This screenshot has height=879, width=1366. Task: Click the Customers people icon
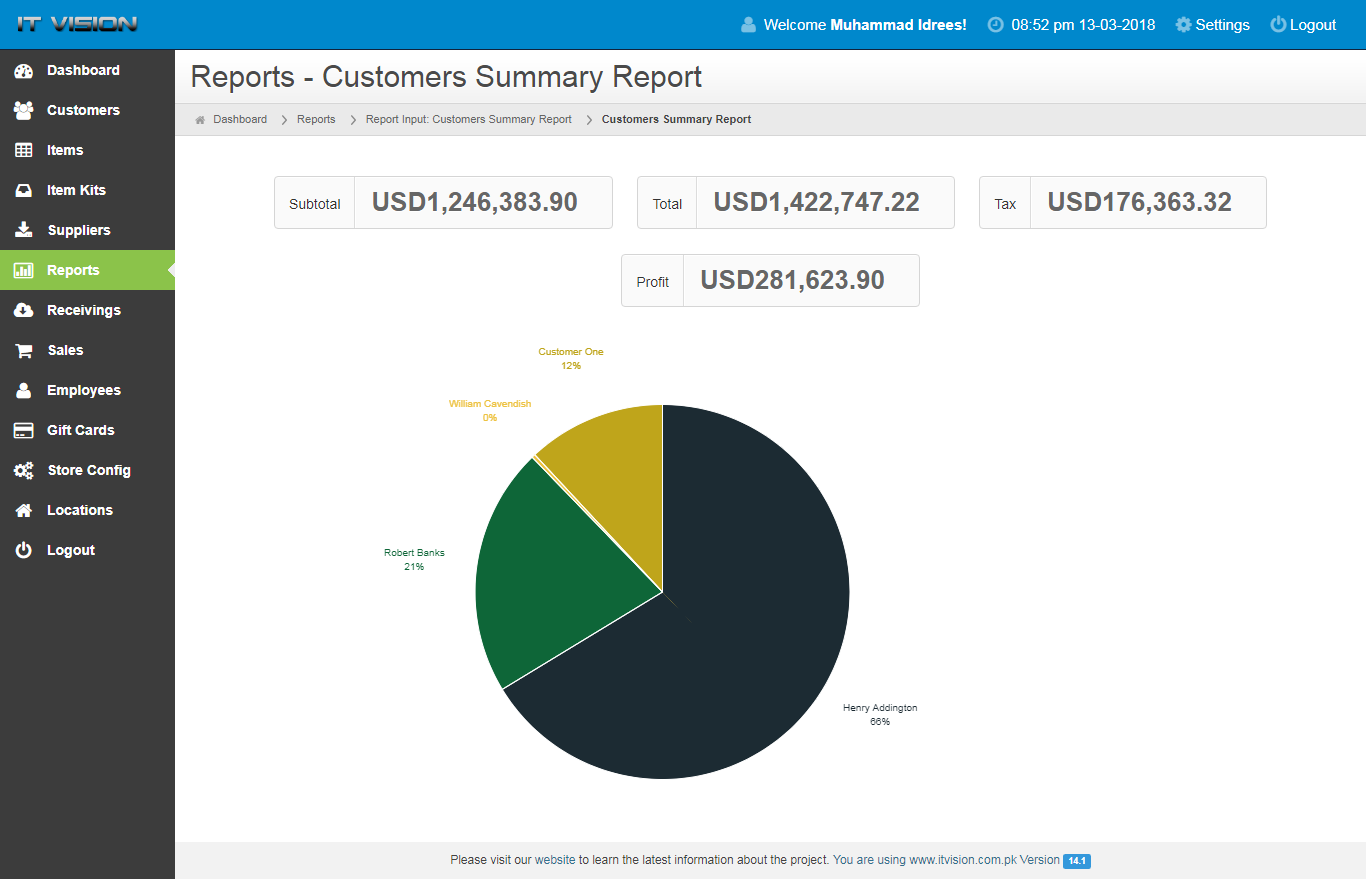pos(23,111)
